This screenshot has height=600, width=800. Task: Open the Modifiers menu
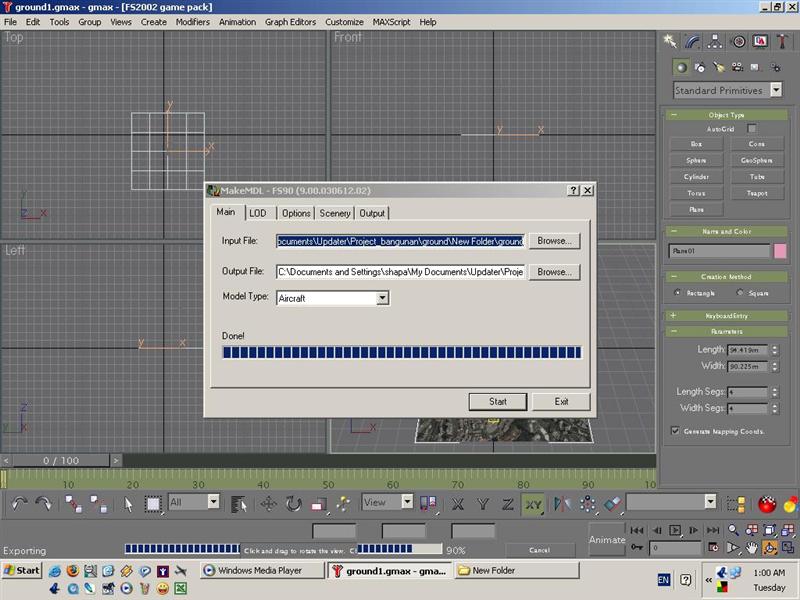[192, 21]
